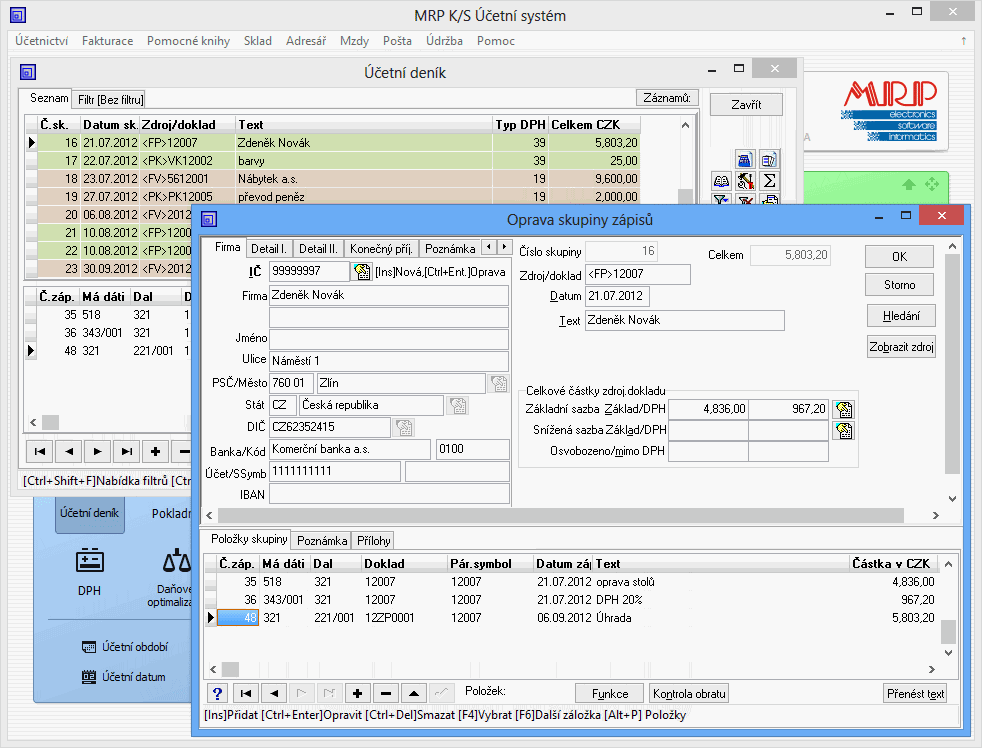This screenshot has height=748, width=982.
Task: Click the Kontrola obratu button
Action: [x=688, y=693]
